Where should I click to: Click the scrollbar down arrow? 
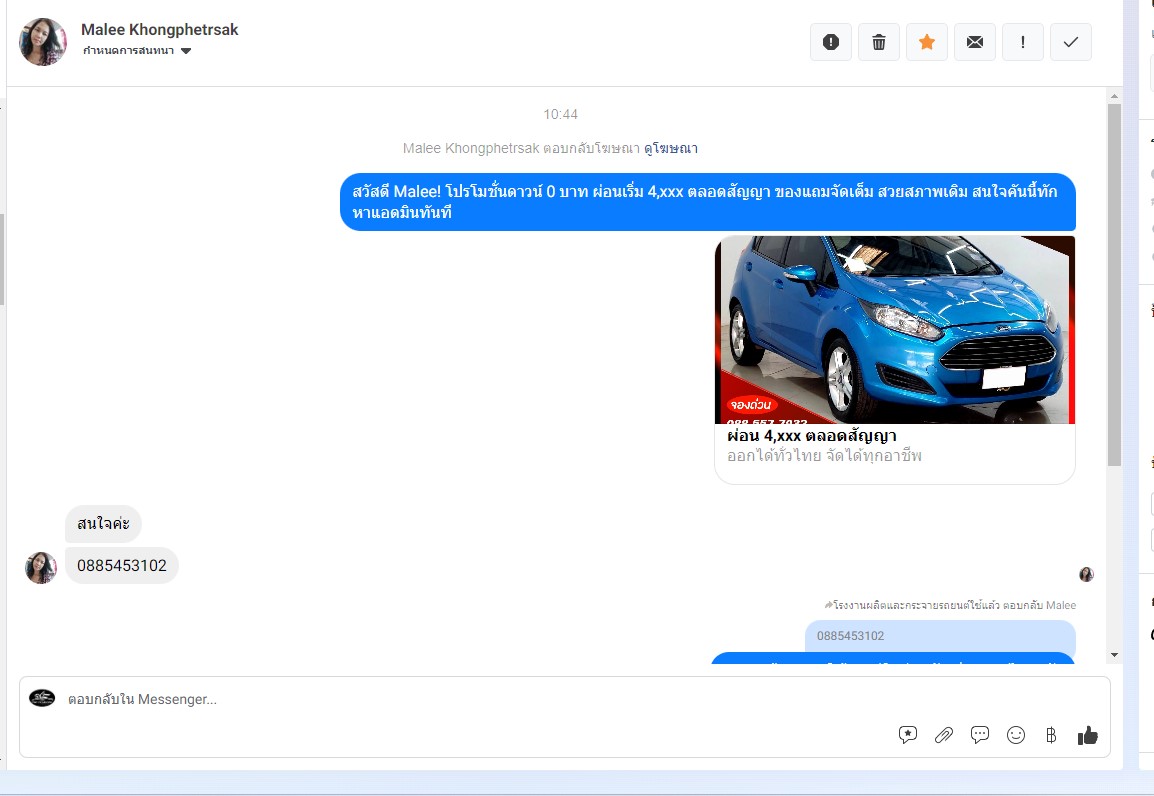point(1114,655)
